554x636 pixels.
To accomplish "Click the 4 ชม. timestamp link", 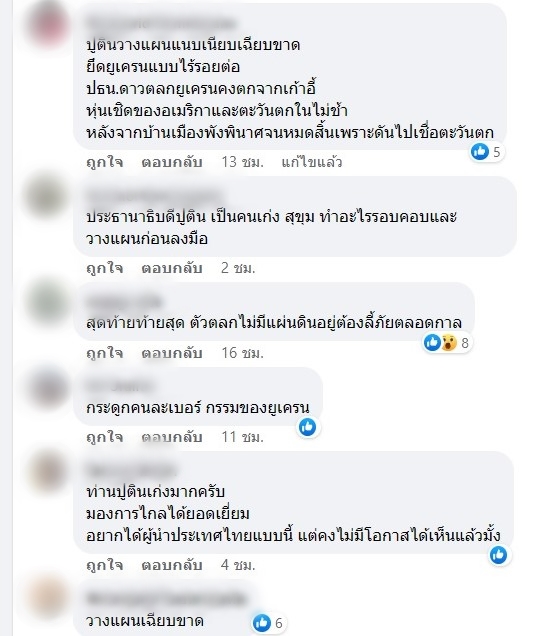I will click(x=238, y=565).
